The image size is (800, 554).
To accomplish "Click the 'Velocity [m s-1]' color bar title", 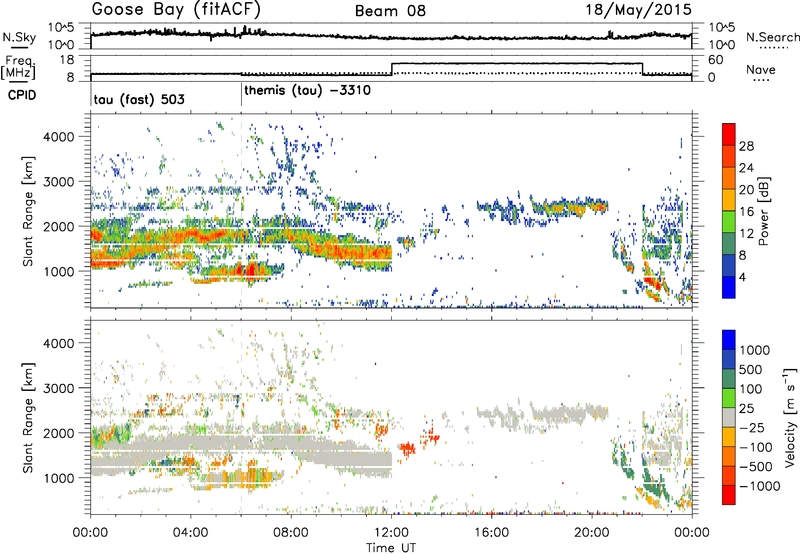I will tap(790, 417).
